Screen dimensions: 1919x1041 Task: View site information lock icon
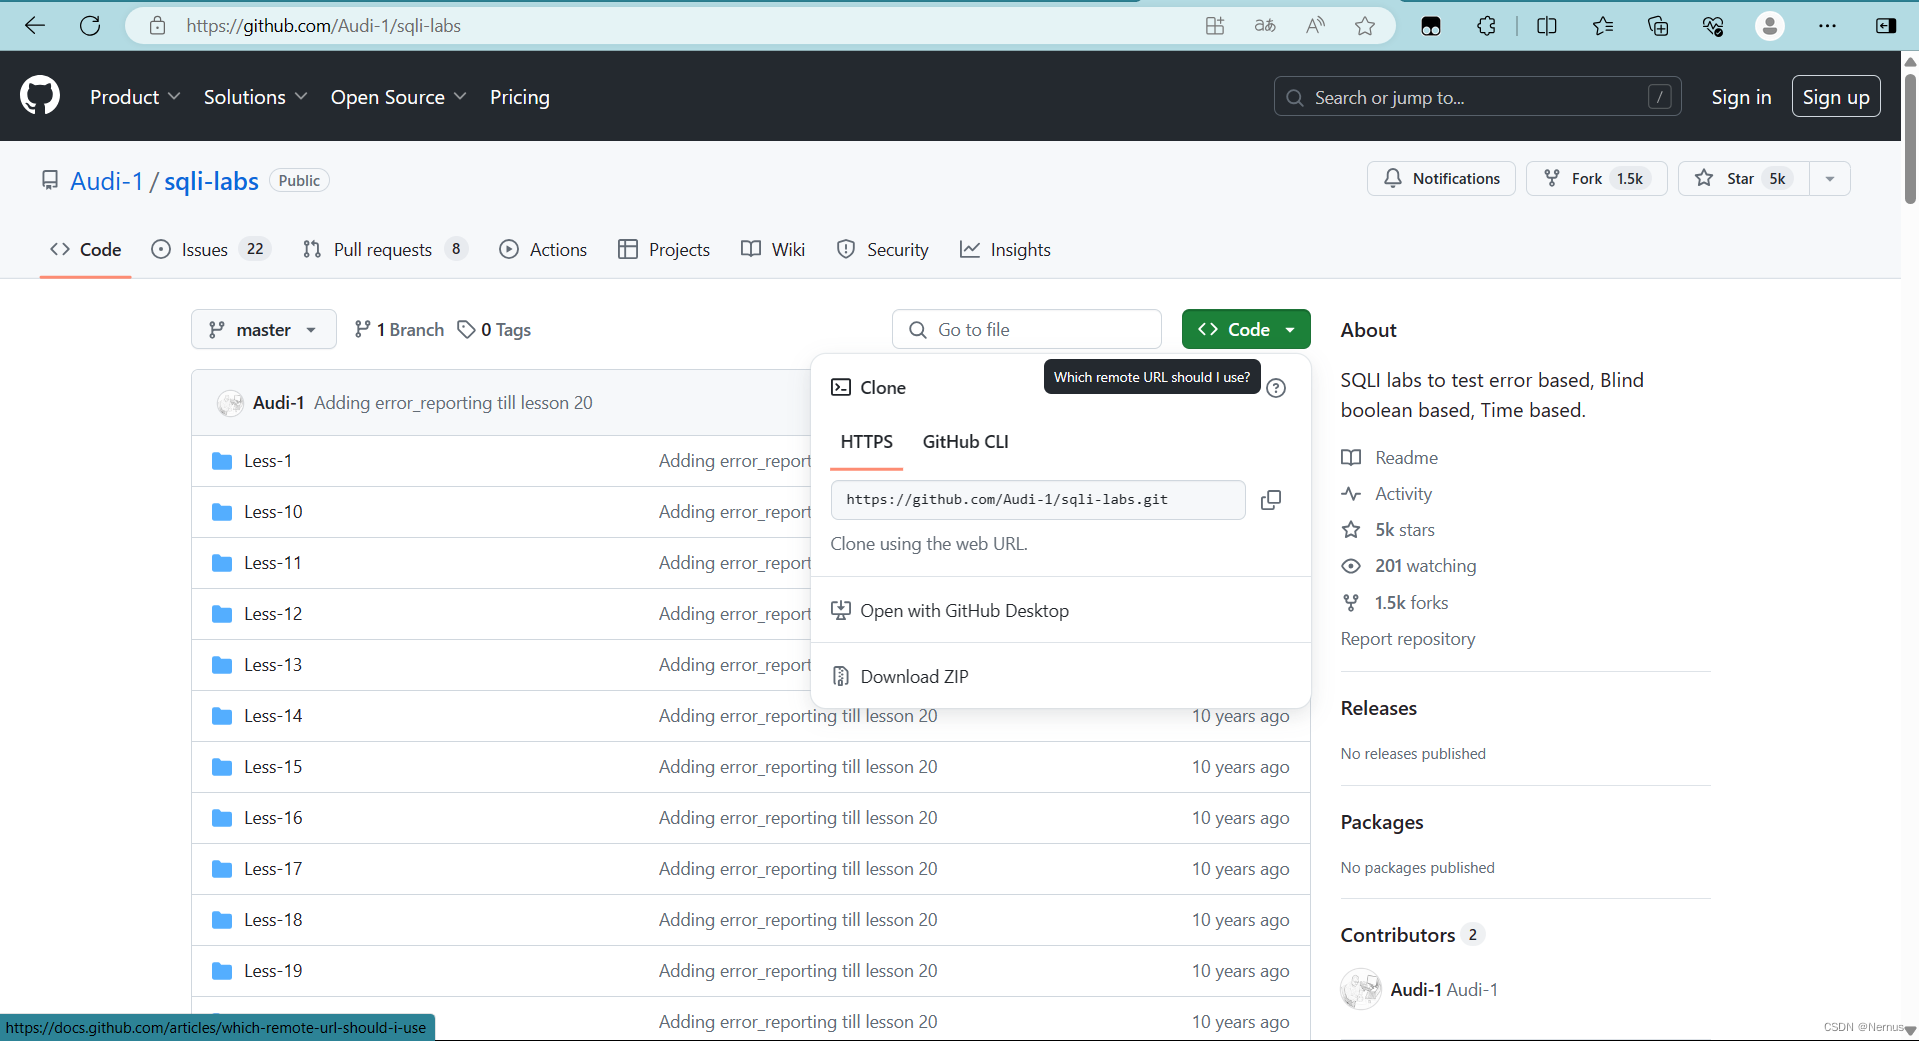[x=157, y=26]
